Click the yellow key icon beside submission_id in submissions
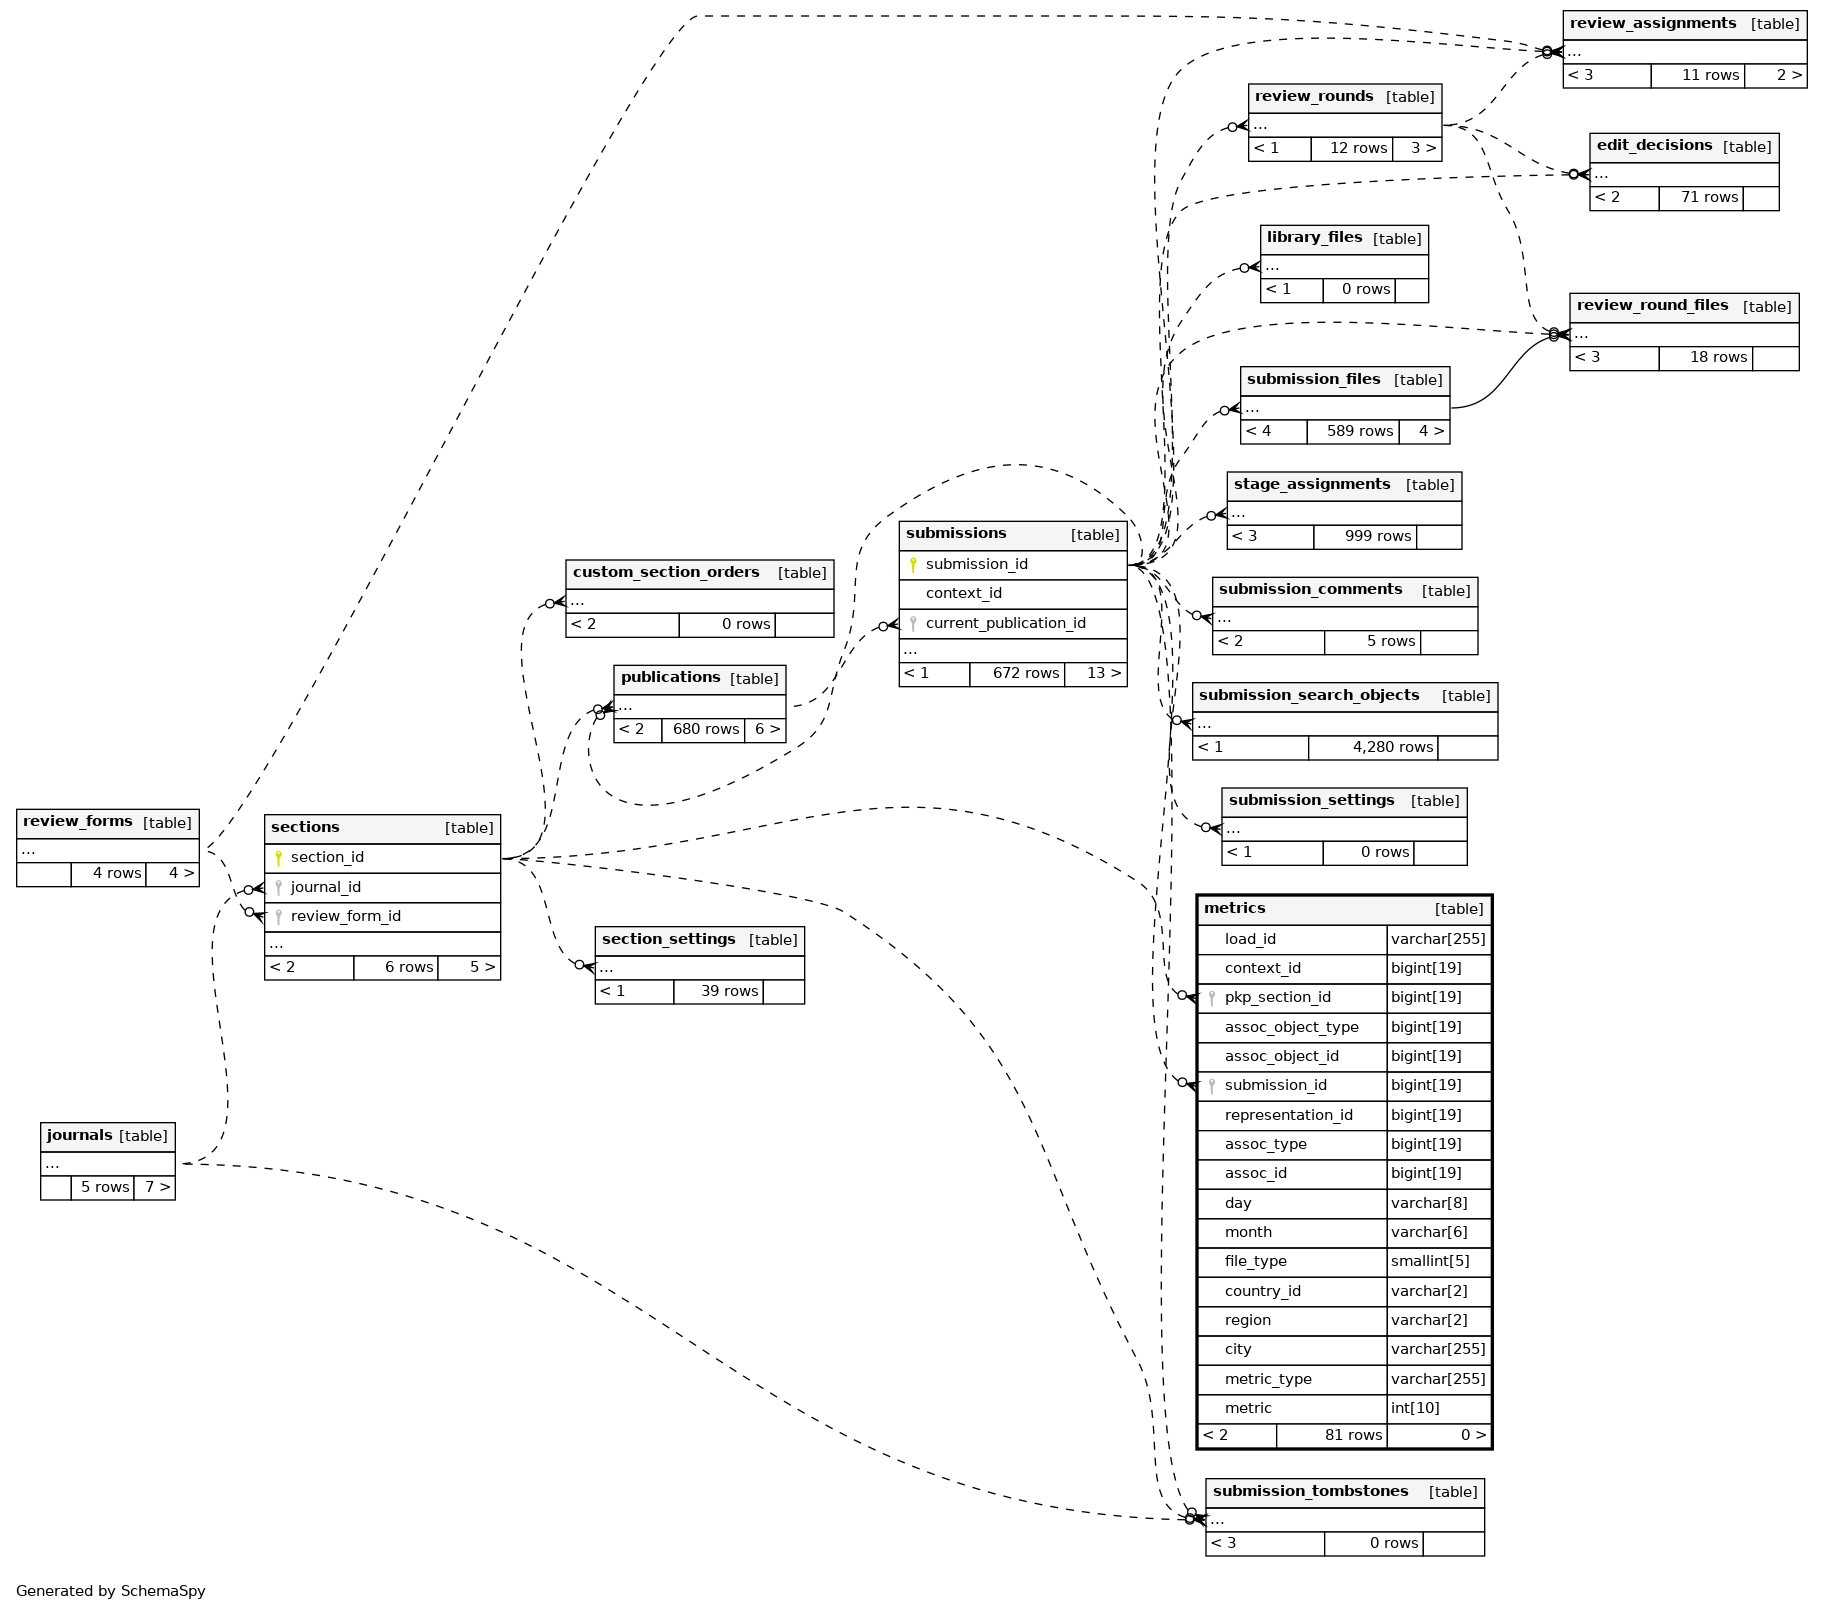This screenshot has height=1611, width=1823. coord(913,565)
